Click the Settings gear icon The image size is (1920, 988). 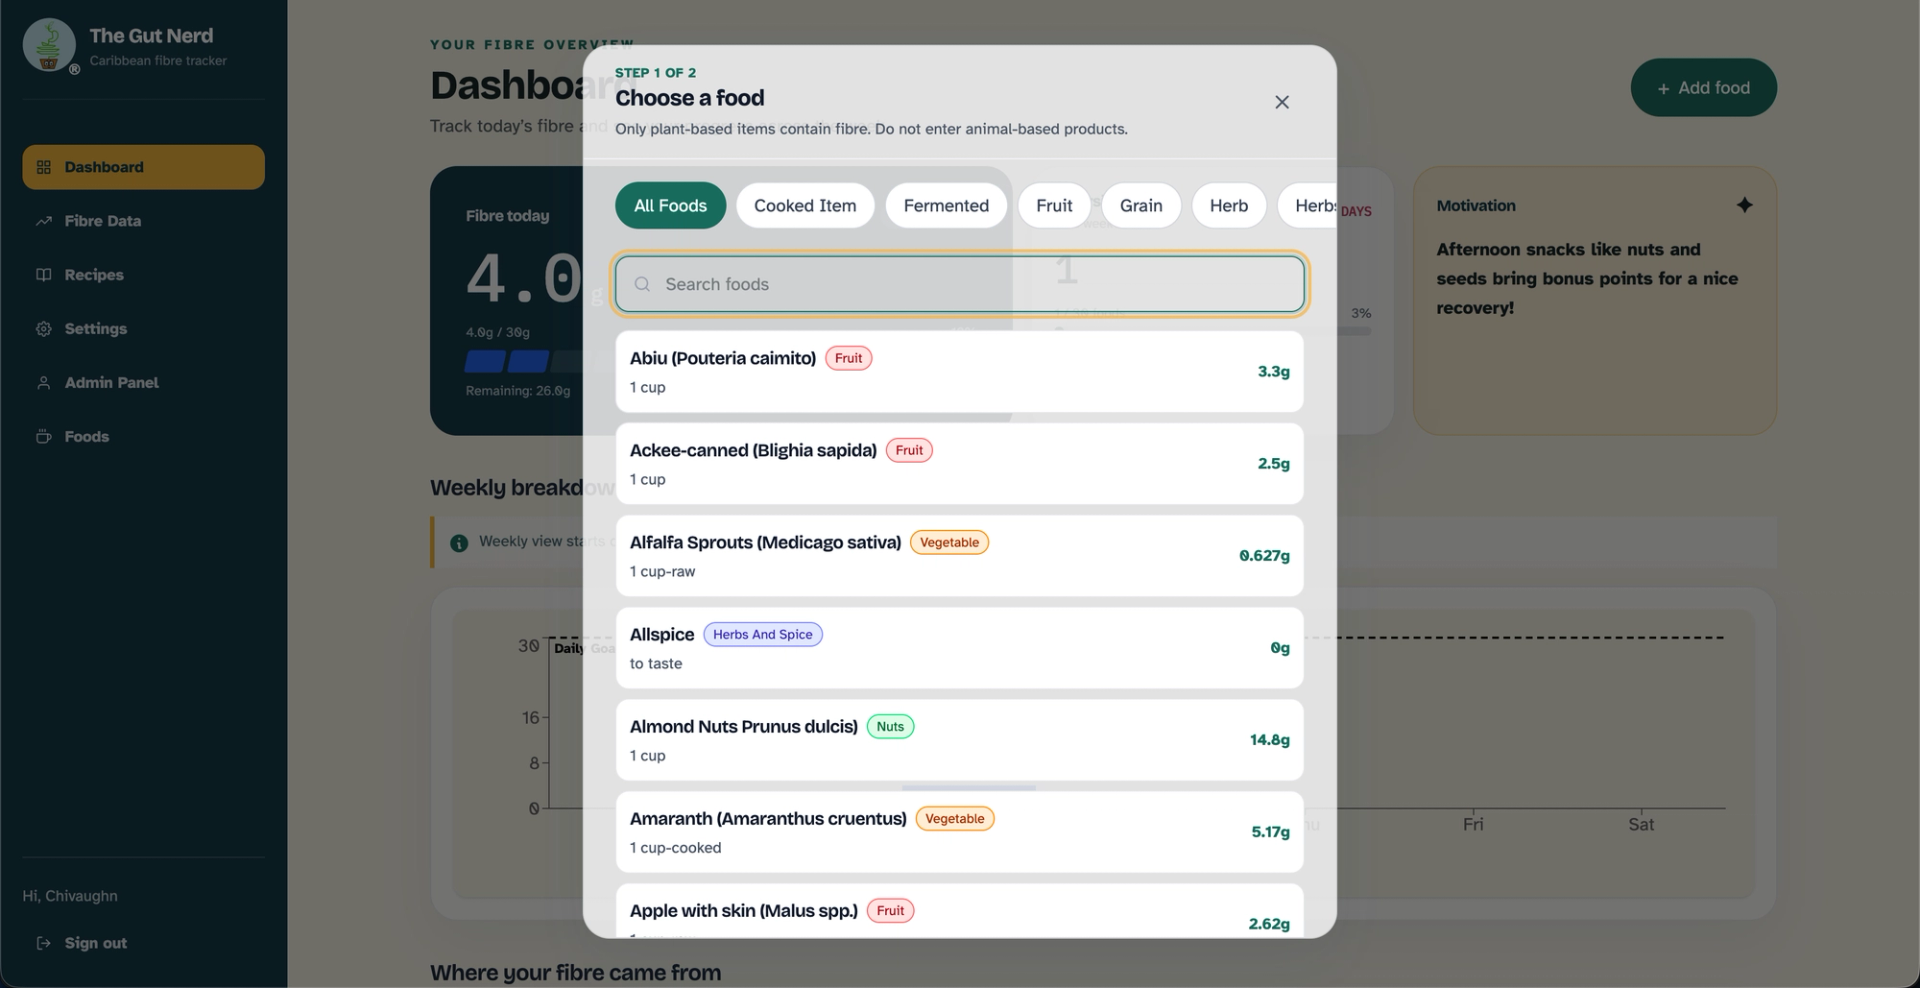click(x=44, y=329)
